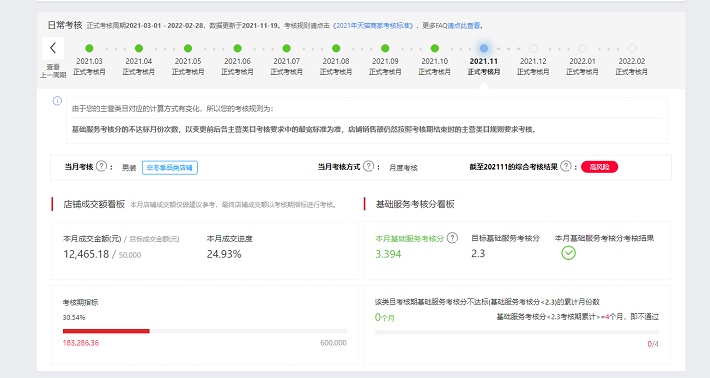Select the 2021.12 assessment month marker

533,48
